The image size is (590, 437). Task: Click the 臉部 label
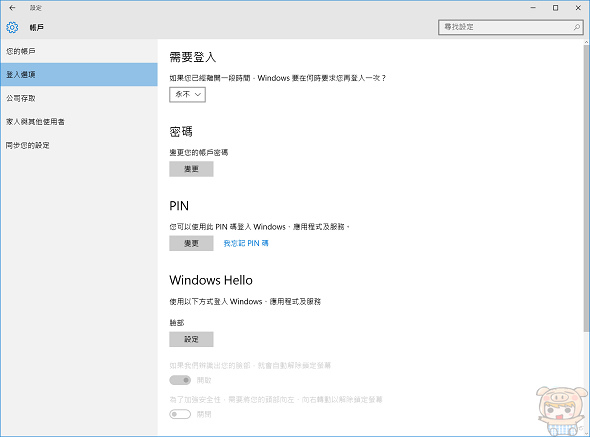177,323
